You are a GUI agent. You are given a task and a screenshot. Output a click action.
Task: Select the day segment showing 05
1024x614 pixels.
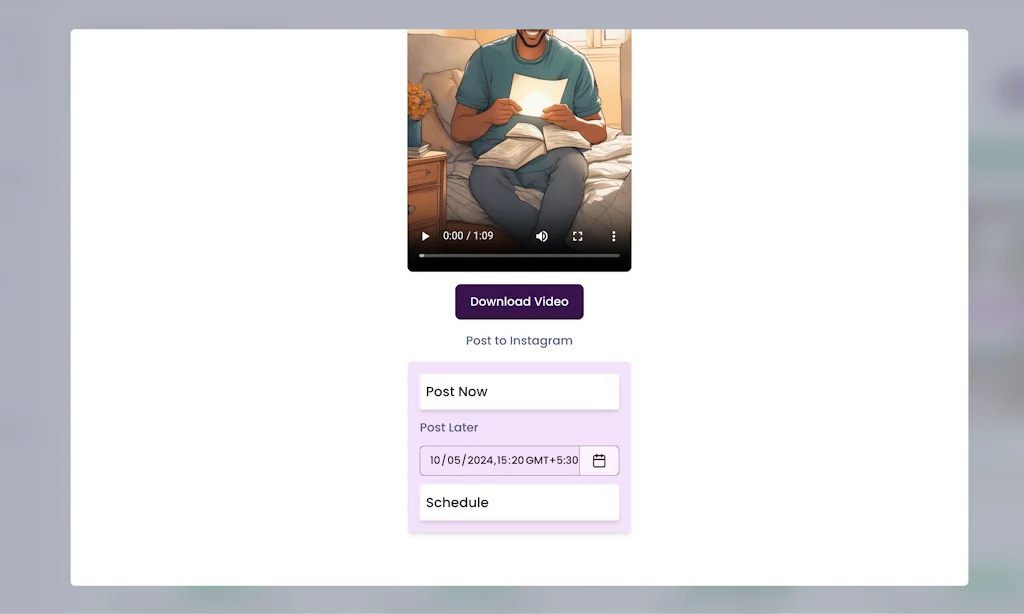pos(451,460)
